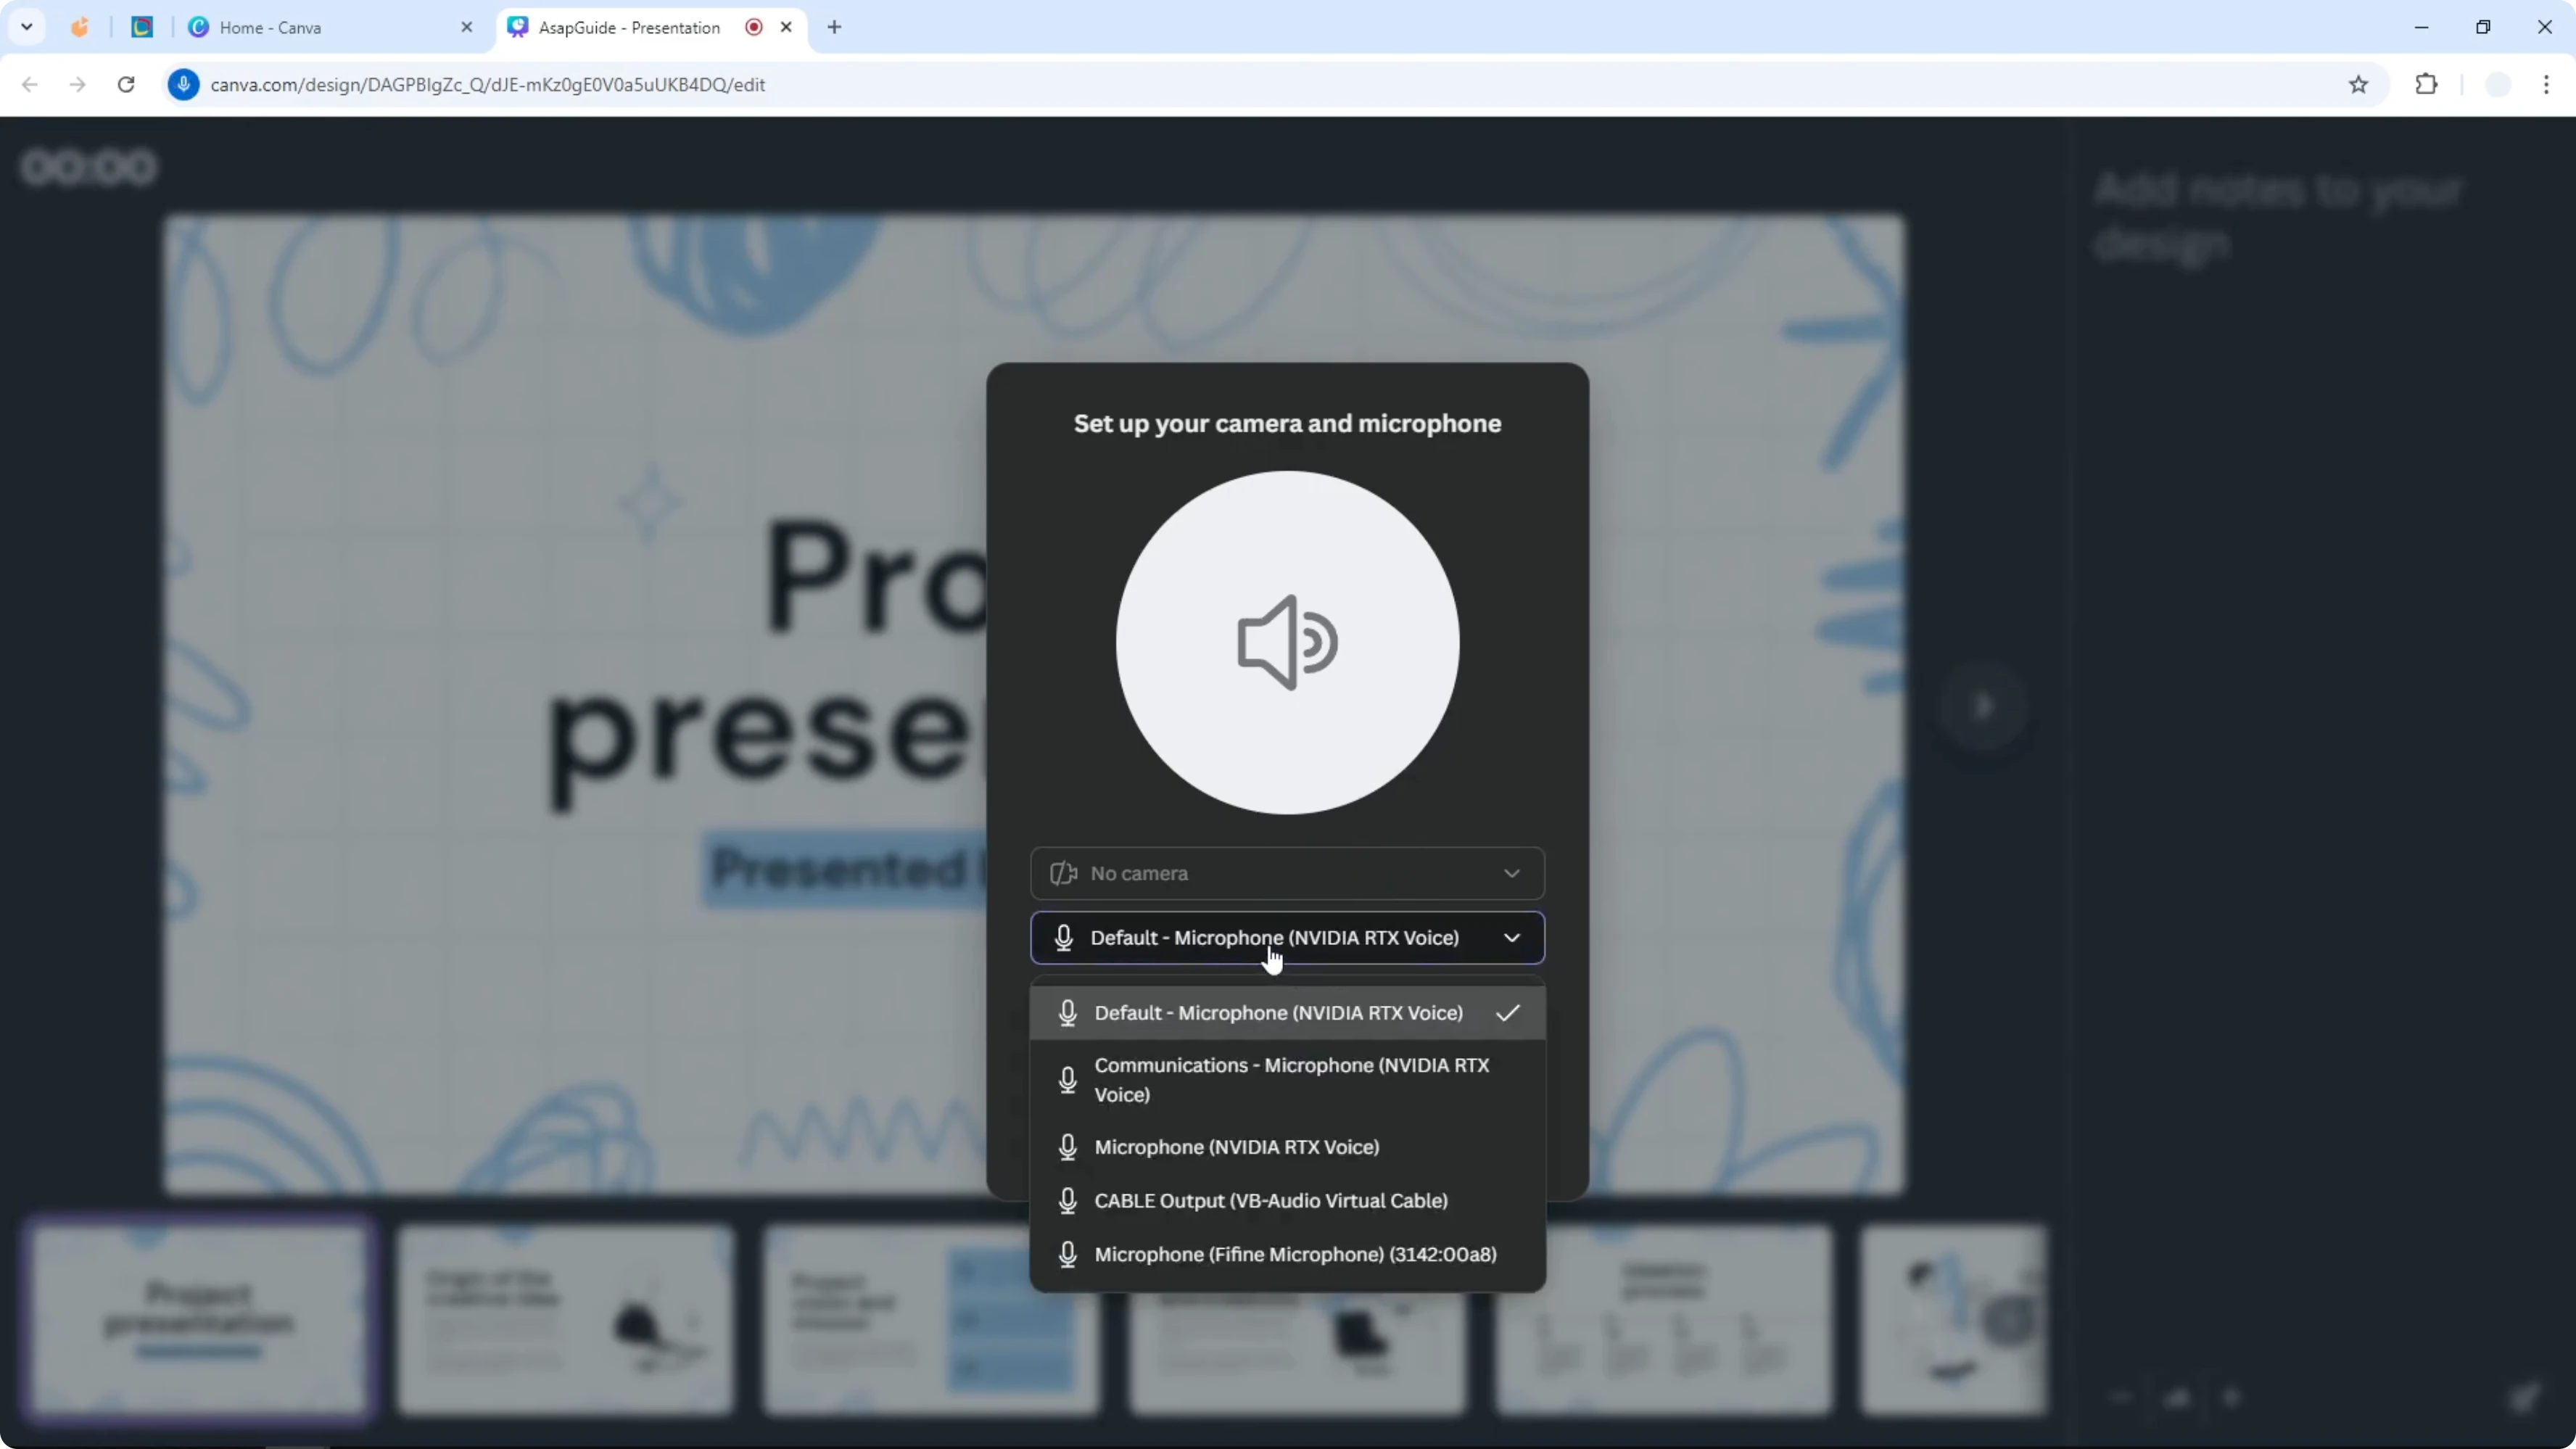The width and height of the screenshot is (2576, 1449).
Task: Select the last visible slide thumbnail
Action: pos(1953,1320)
